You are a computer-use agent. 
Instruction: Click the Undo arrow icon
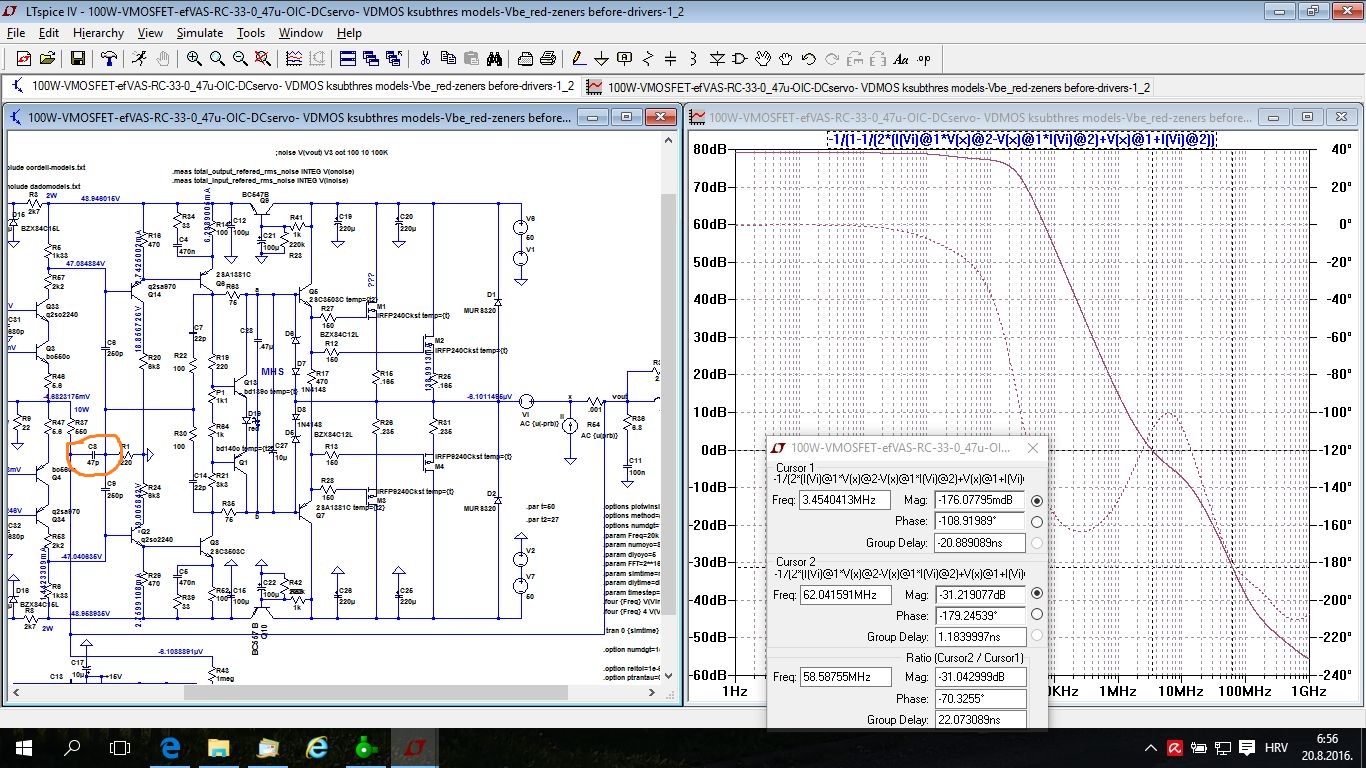(x=809, y=59)
